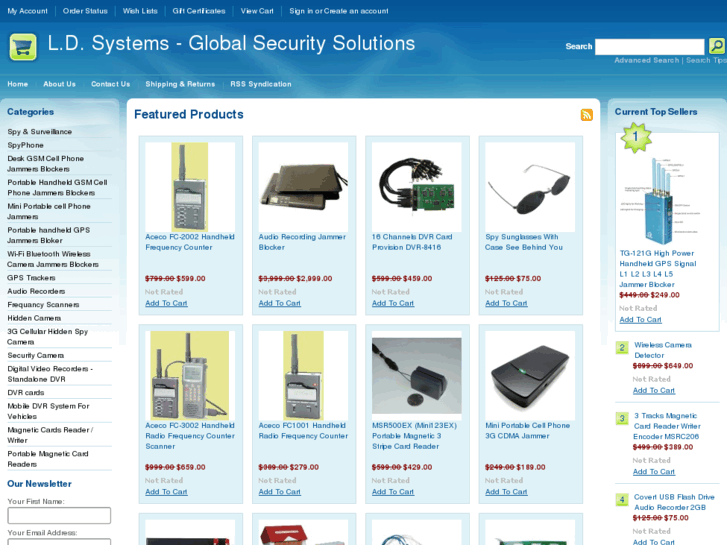Image resolution: width=727 pixels, height=545 pixels.
Task: Click the green shopping cart logo icon
Action: point(23,47)
